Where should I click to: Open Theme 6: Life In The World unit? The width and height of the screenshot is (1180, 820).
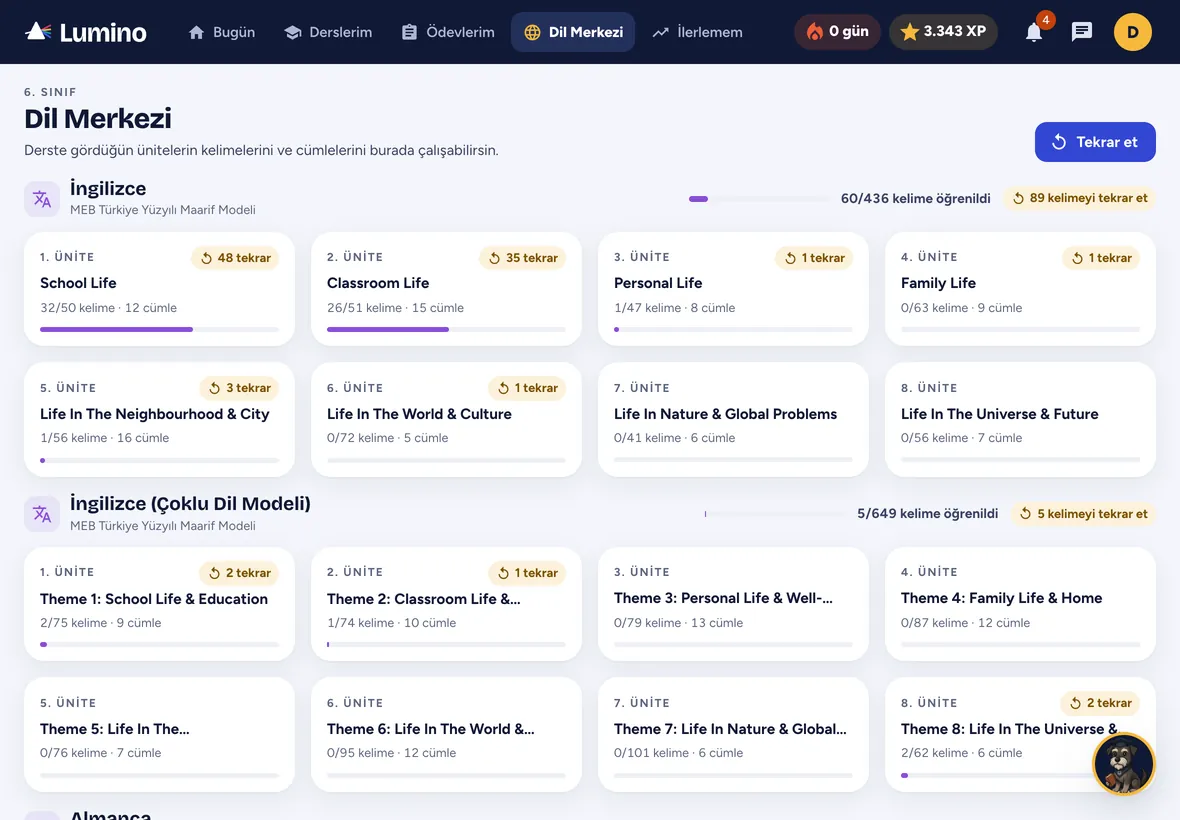tap(446, 735)
